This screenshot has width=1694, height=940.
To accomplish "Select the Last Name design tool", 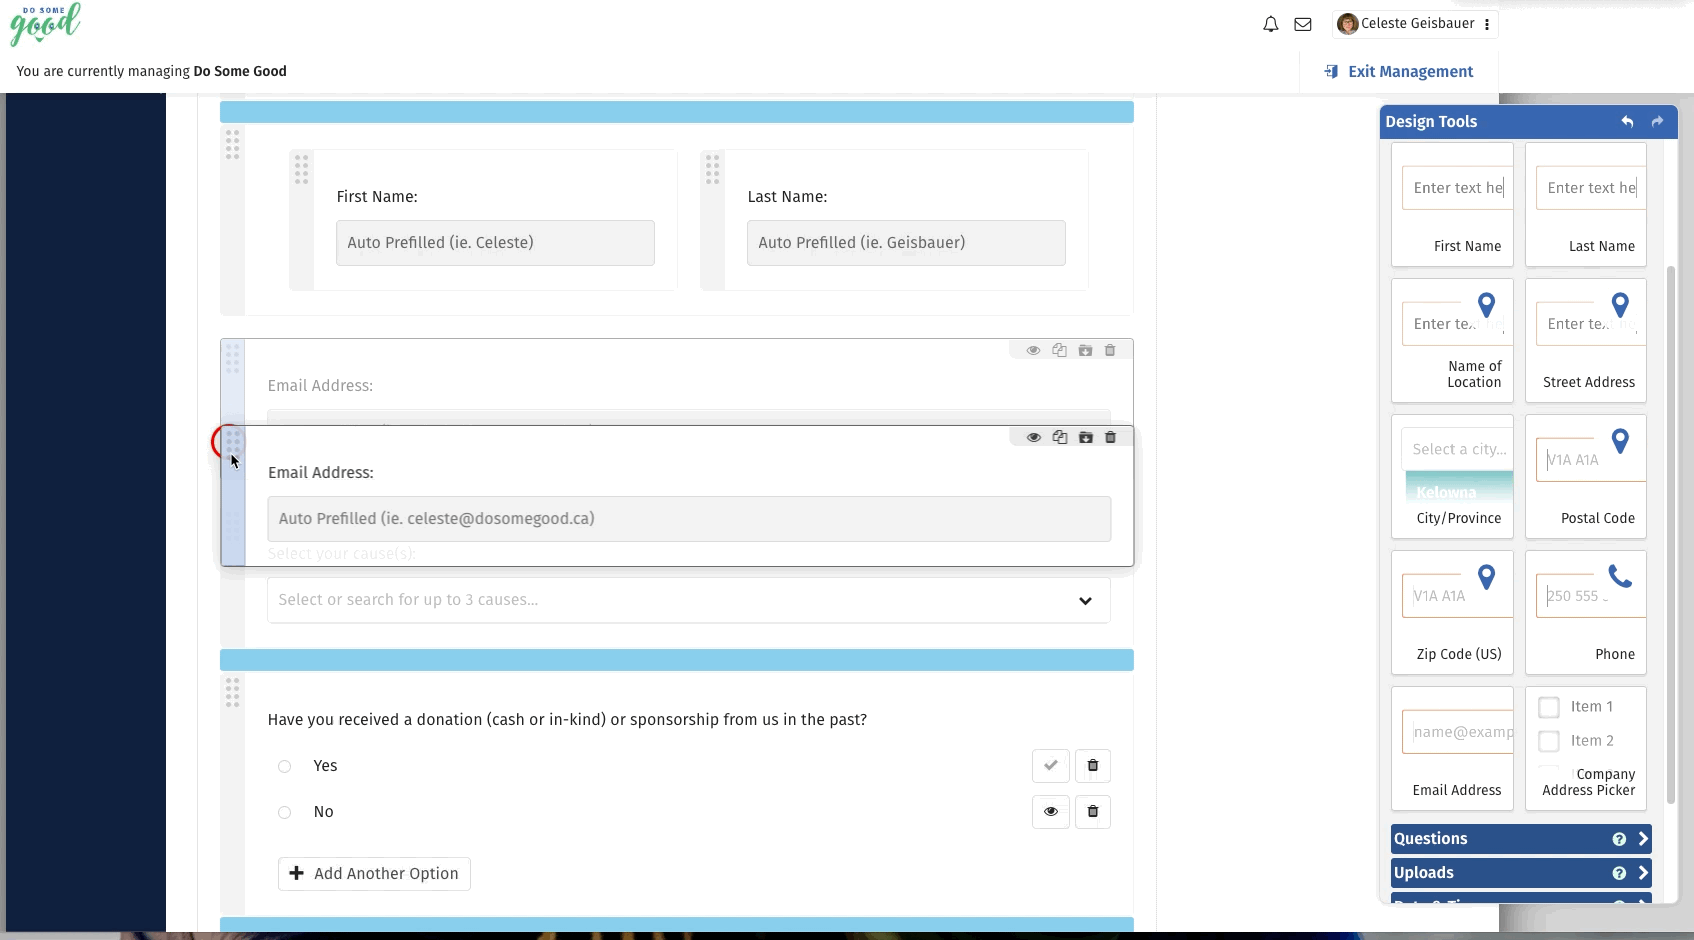I will 1586,205.
